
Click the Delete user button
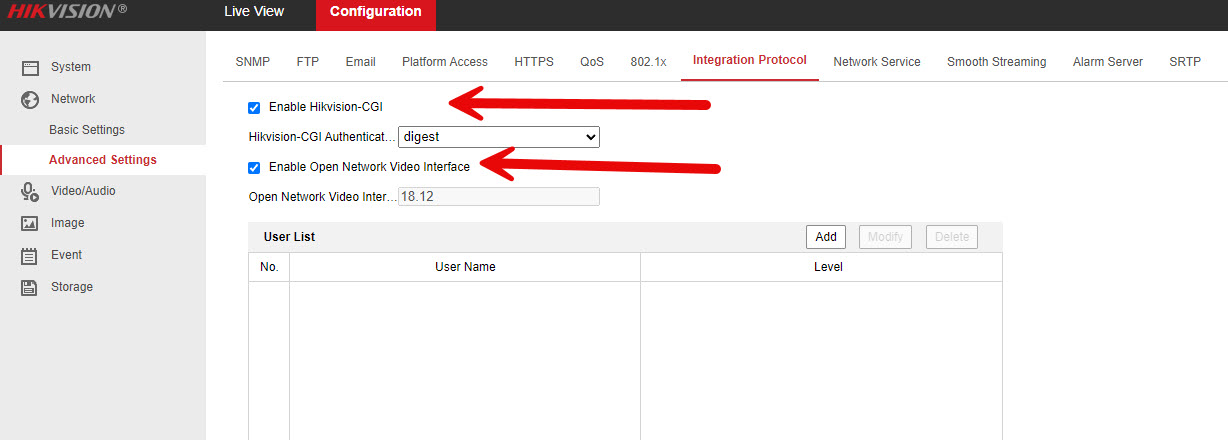[952, 237]
